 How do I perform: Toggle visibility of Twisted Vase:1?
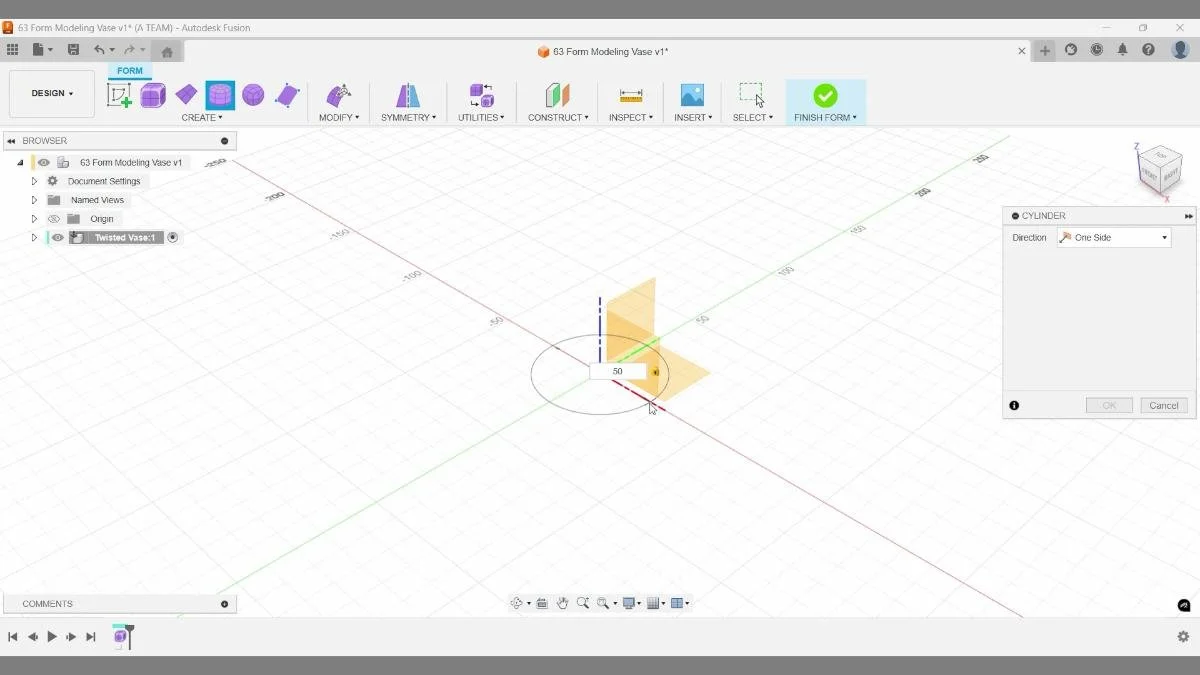coord(58,237)
